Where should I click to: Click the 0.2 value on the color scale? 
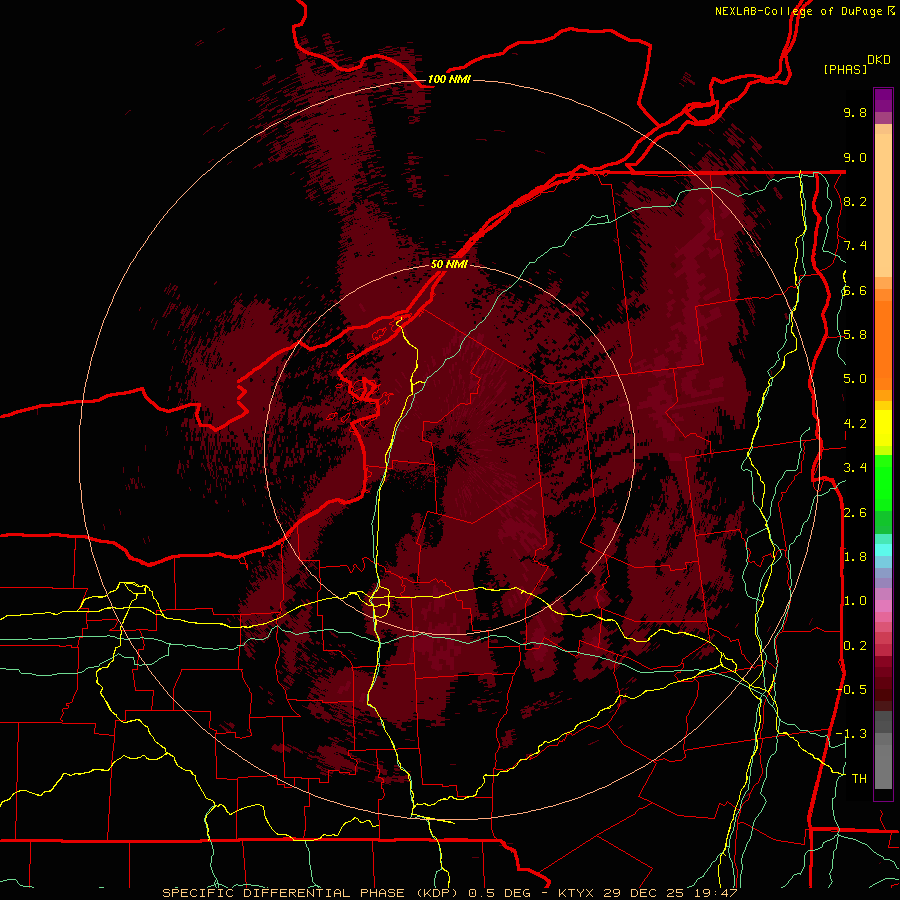(x=855, y=646)
